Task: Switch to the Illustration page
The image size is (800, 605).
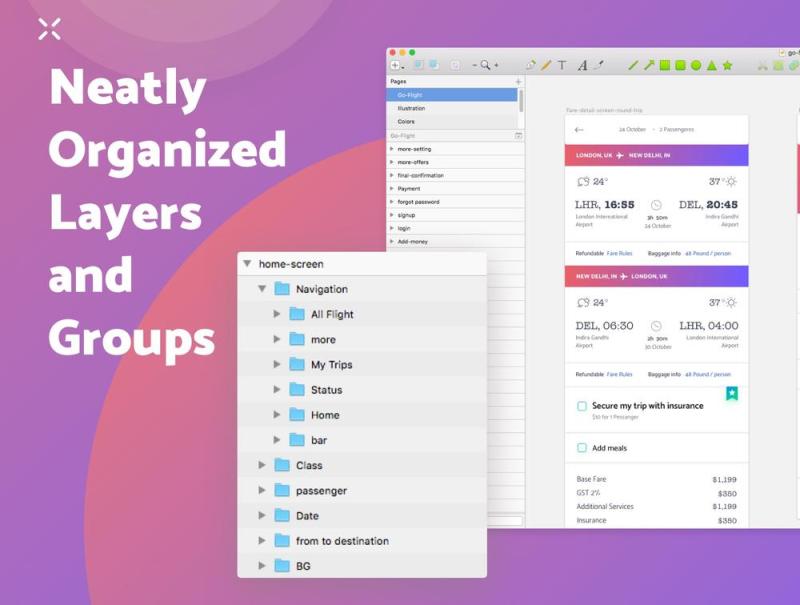Action: click(411, 108)
